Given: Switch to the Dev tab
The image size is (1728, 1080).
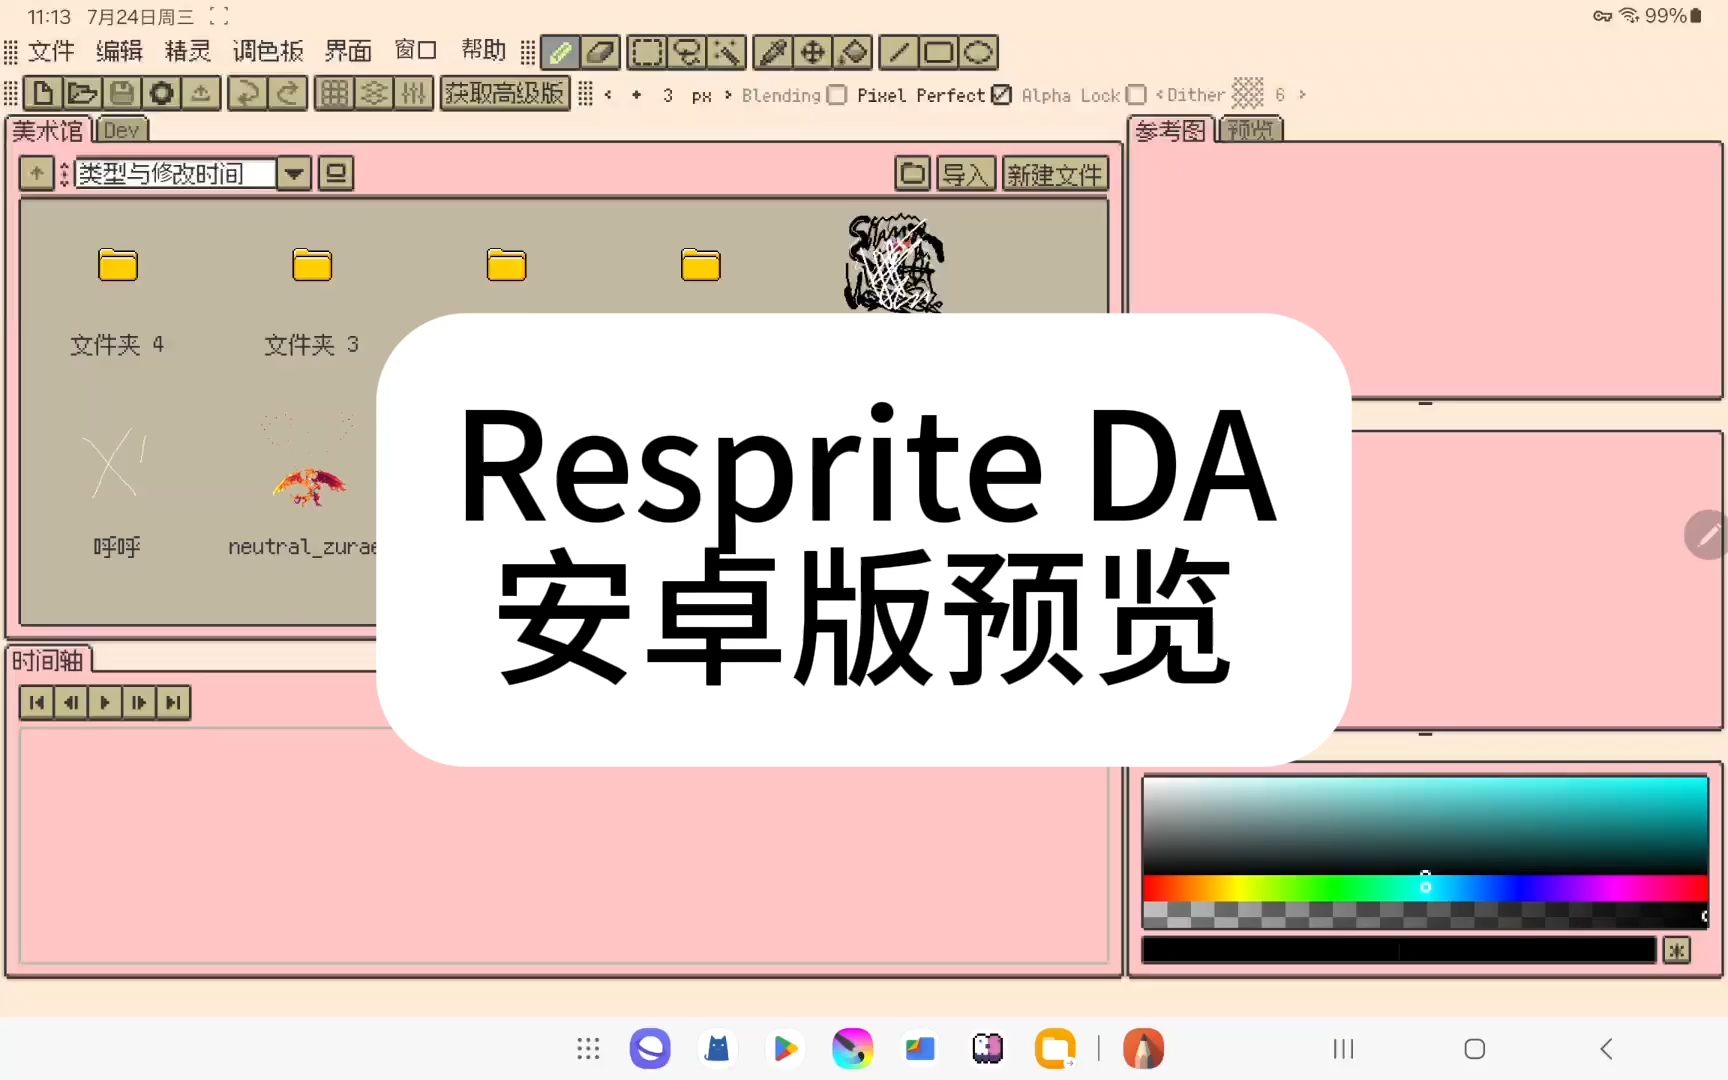Looking at the screenshot, I should click(x=122, y=130).
